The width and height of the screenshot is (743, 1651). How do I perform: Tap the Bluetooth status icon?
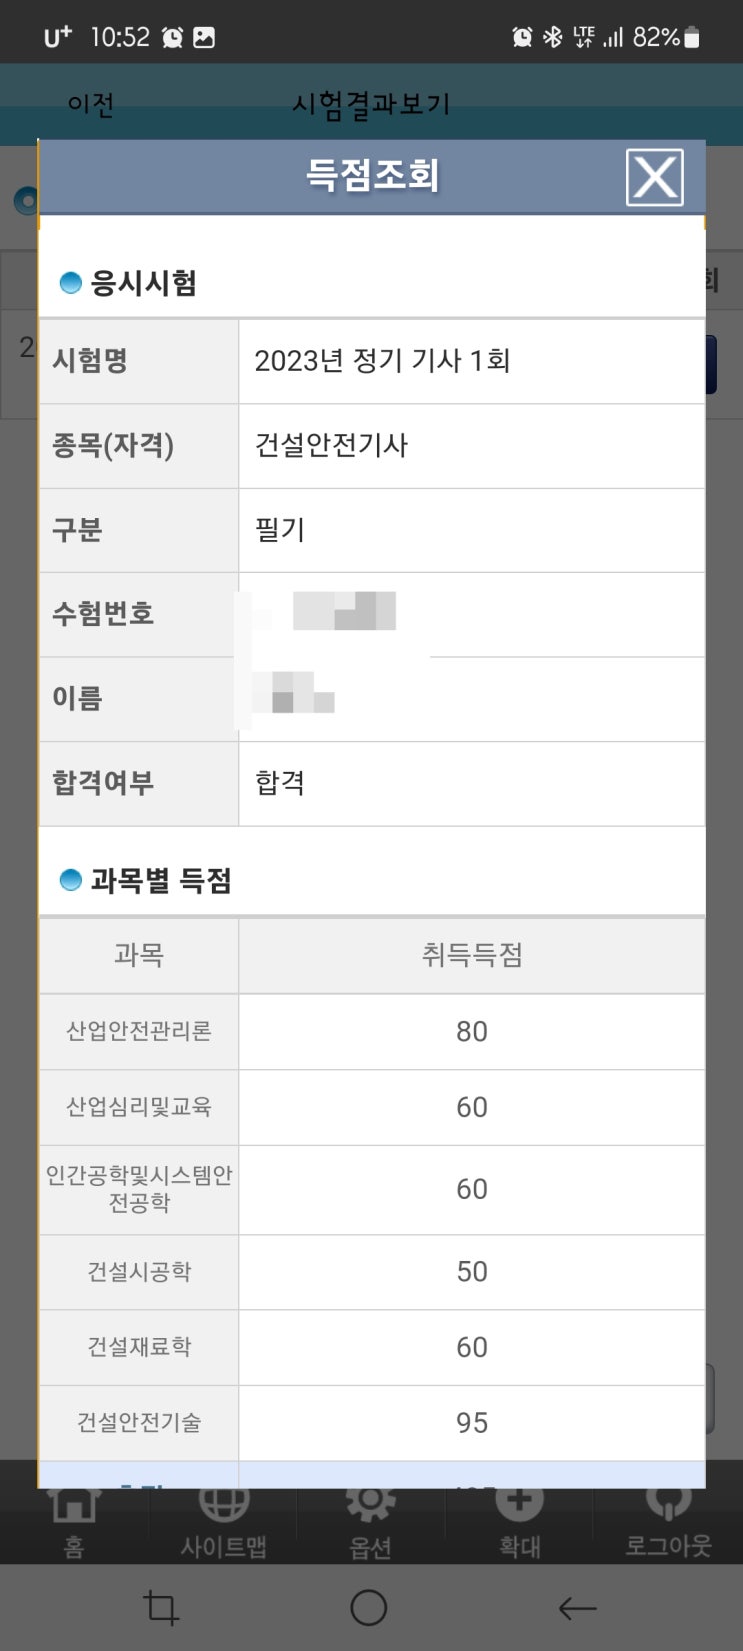tap(552, 38)
